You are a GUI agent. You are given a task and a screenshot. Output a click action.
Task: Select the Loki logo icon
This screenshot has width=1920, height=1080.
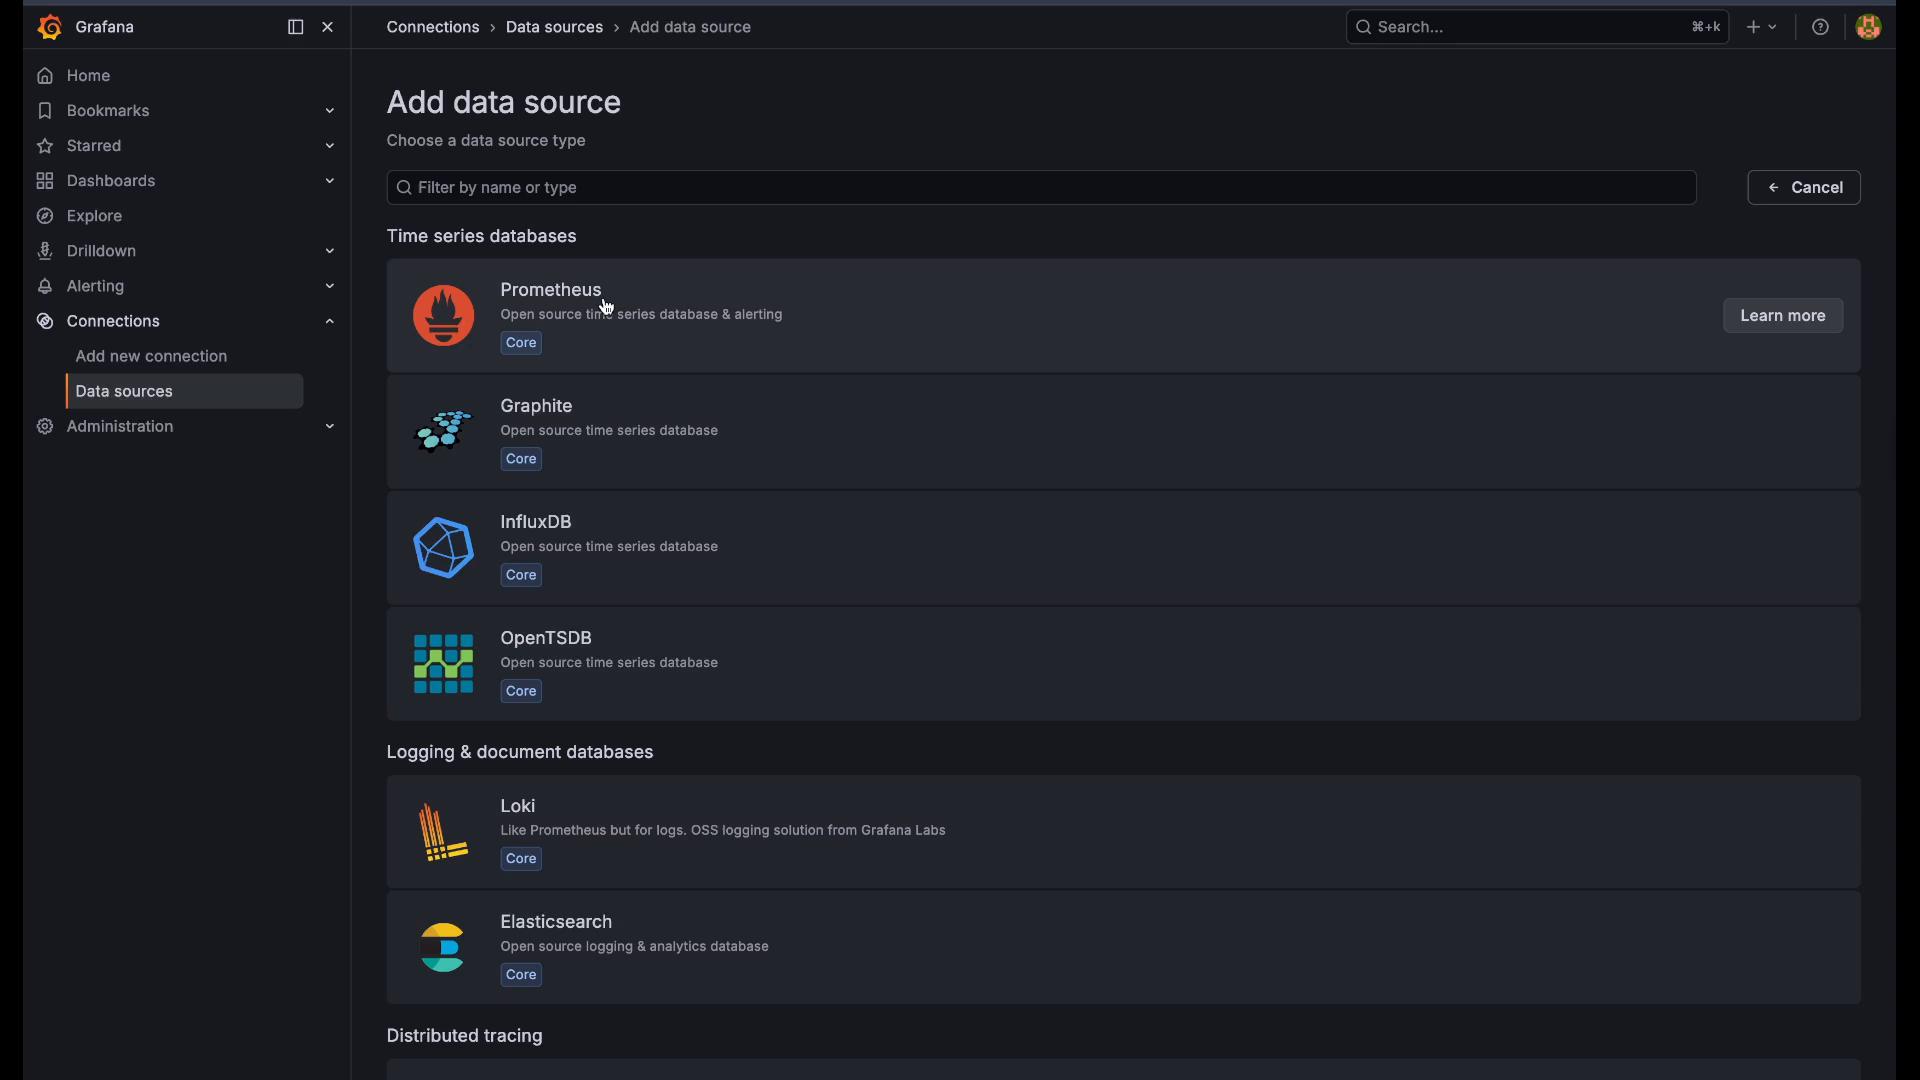click(444, 832)
